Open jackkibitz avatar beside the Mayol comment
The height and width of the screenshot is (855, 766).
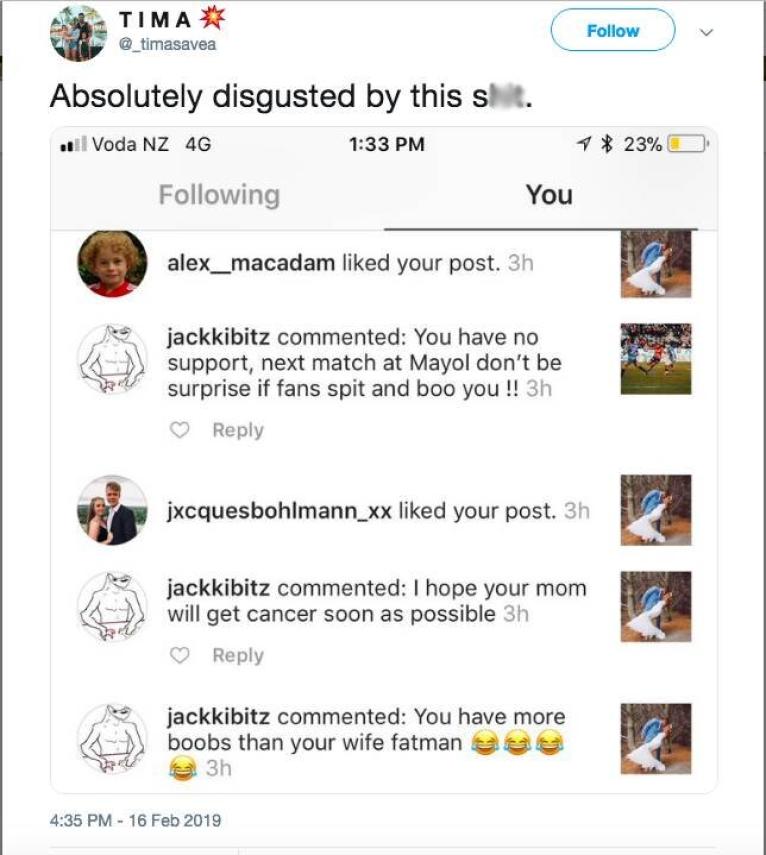click(x=112, y=359)
